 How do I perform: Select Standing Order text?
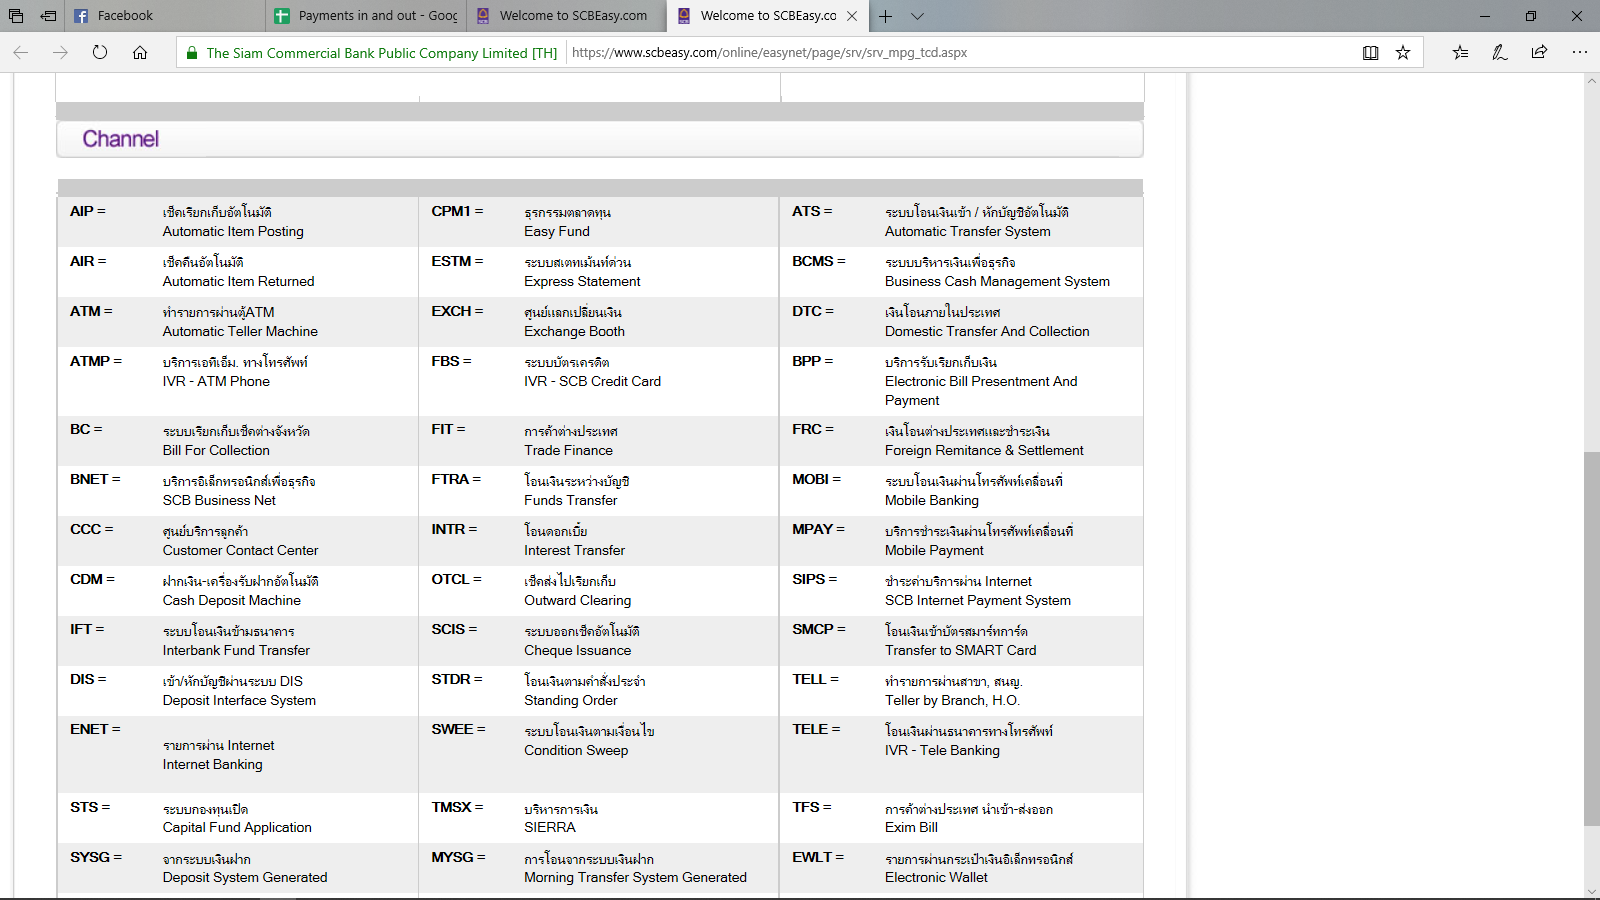pos(570,700)
